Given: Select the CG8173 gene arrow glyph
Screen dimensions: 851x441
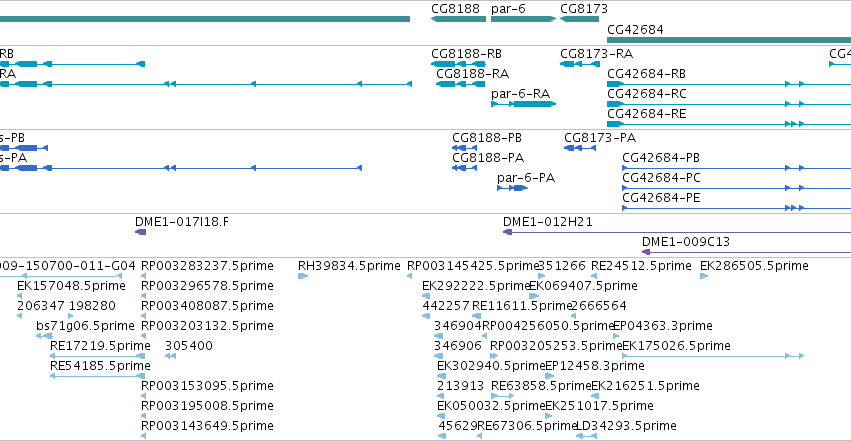Looking at the screenshot, I should coord(579,19).
